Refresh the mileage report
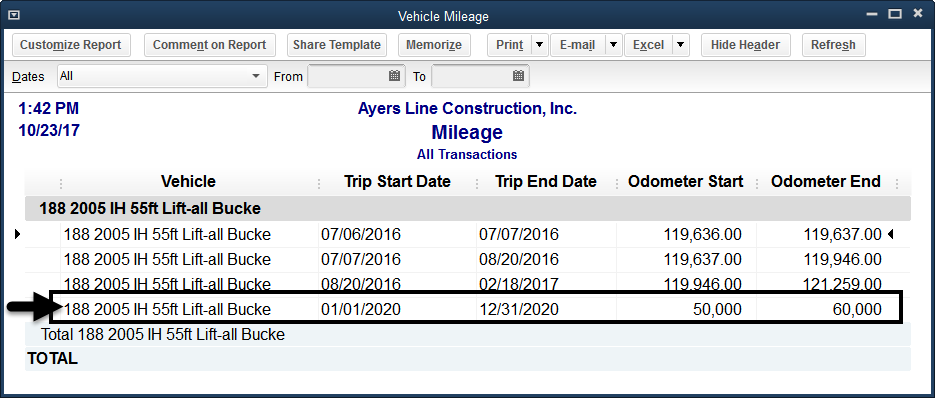This screenshot has height=398, width=935. pyautogui.click(x=833, y=45)
